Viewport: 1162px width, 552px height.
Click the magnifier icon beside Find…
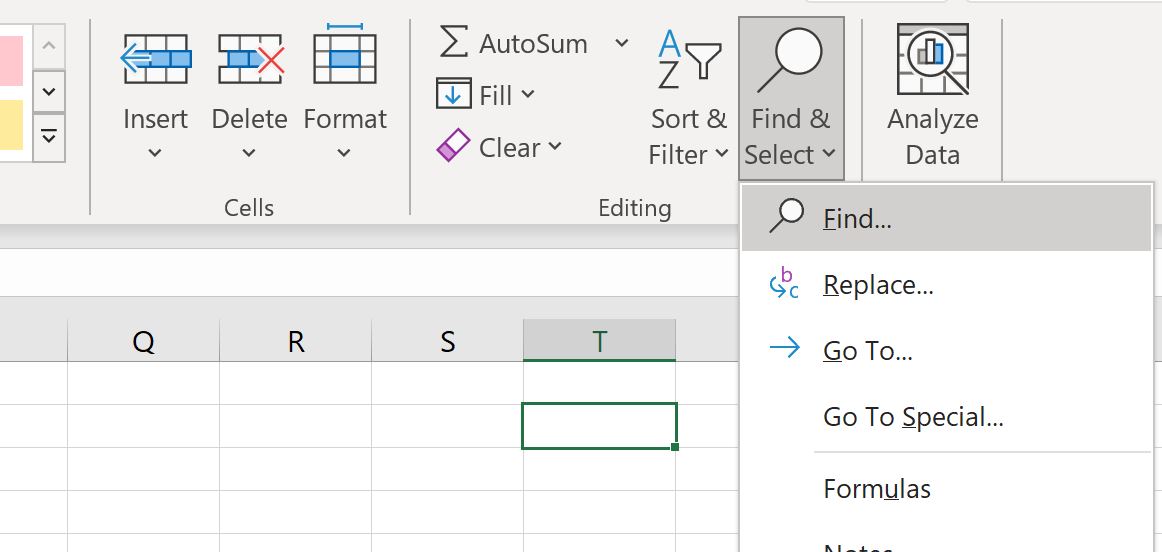[786, 217]
